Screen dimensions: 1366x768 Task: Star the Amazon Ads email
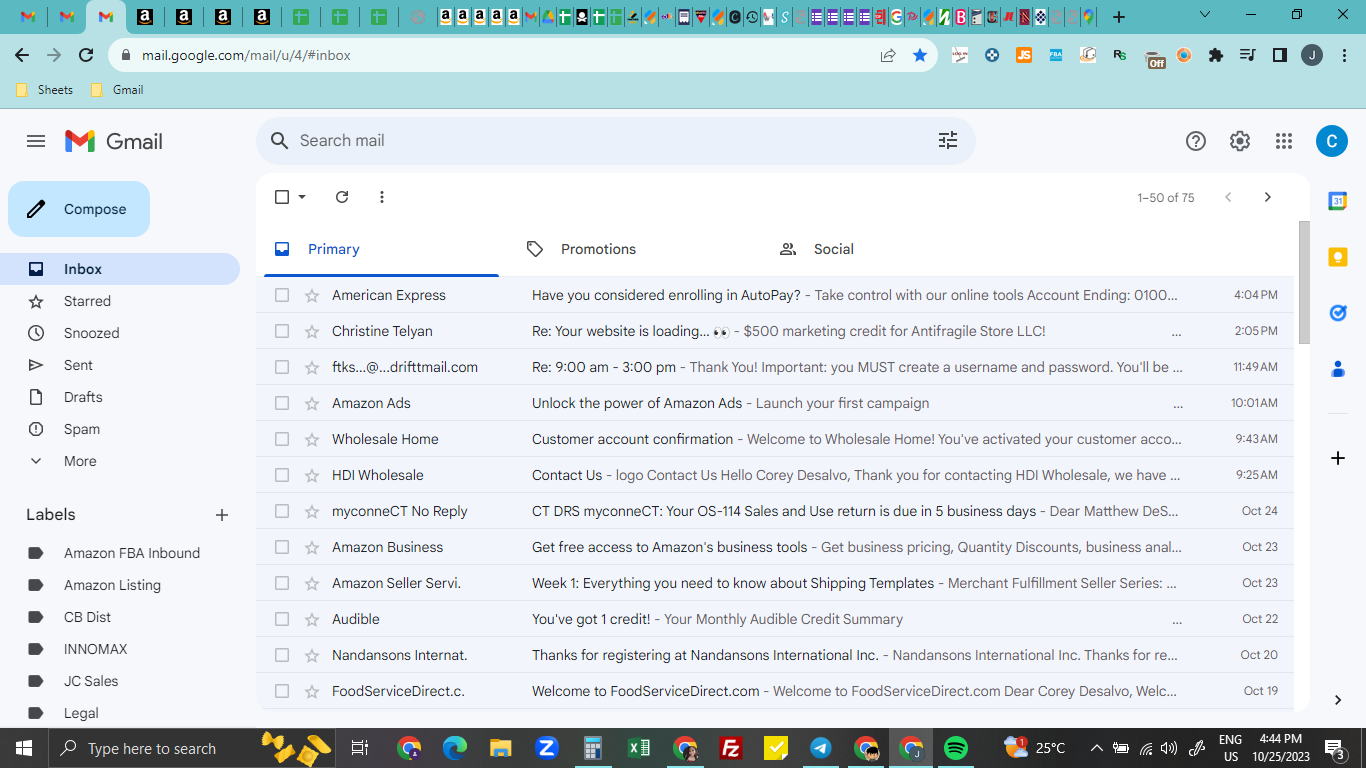(312, 403)
